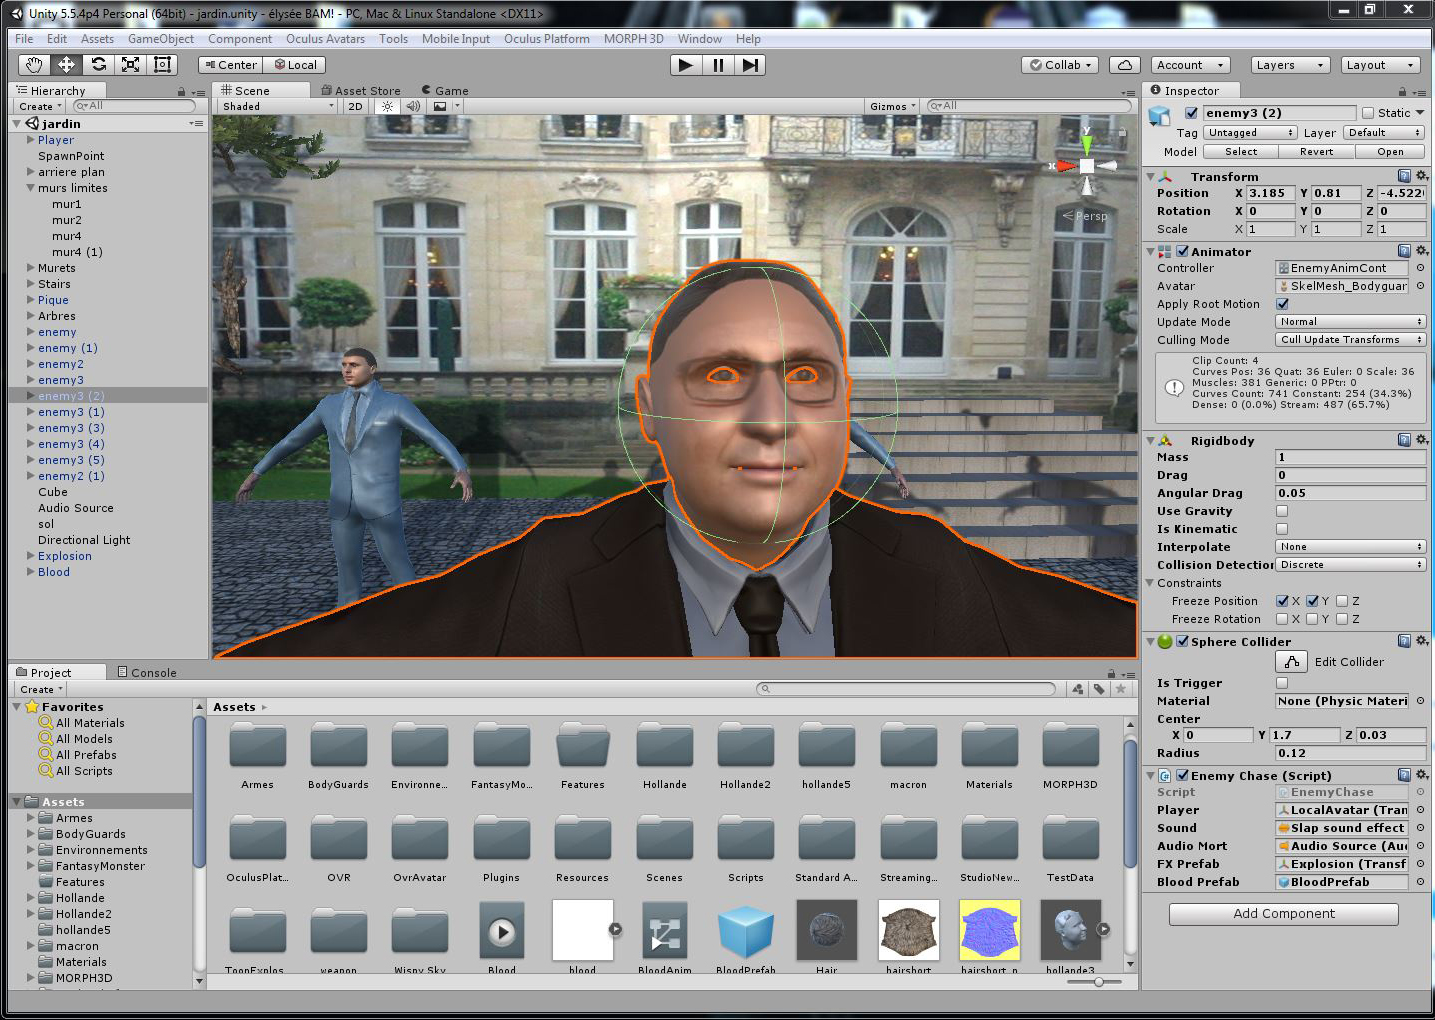Select the Scale tool
1435x1020 pixels.
tap(130, 65)
